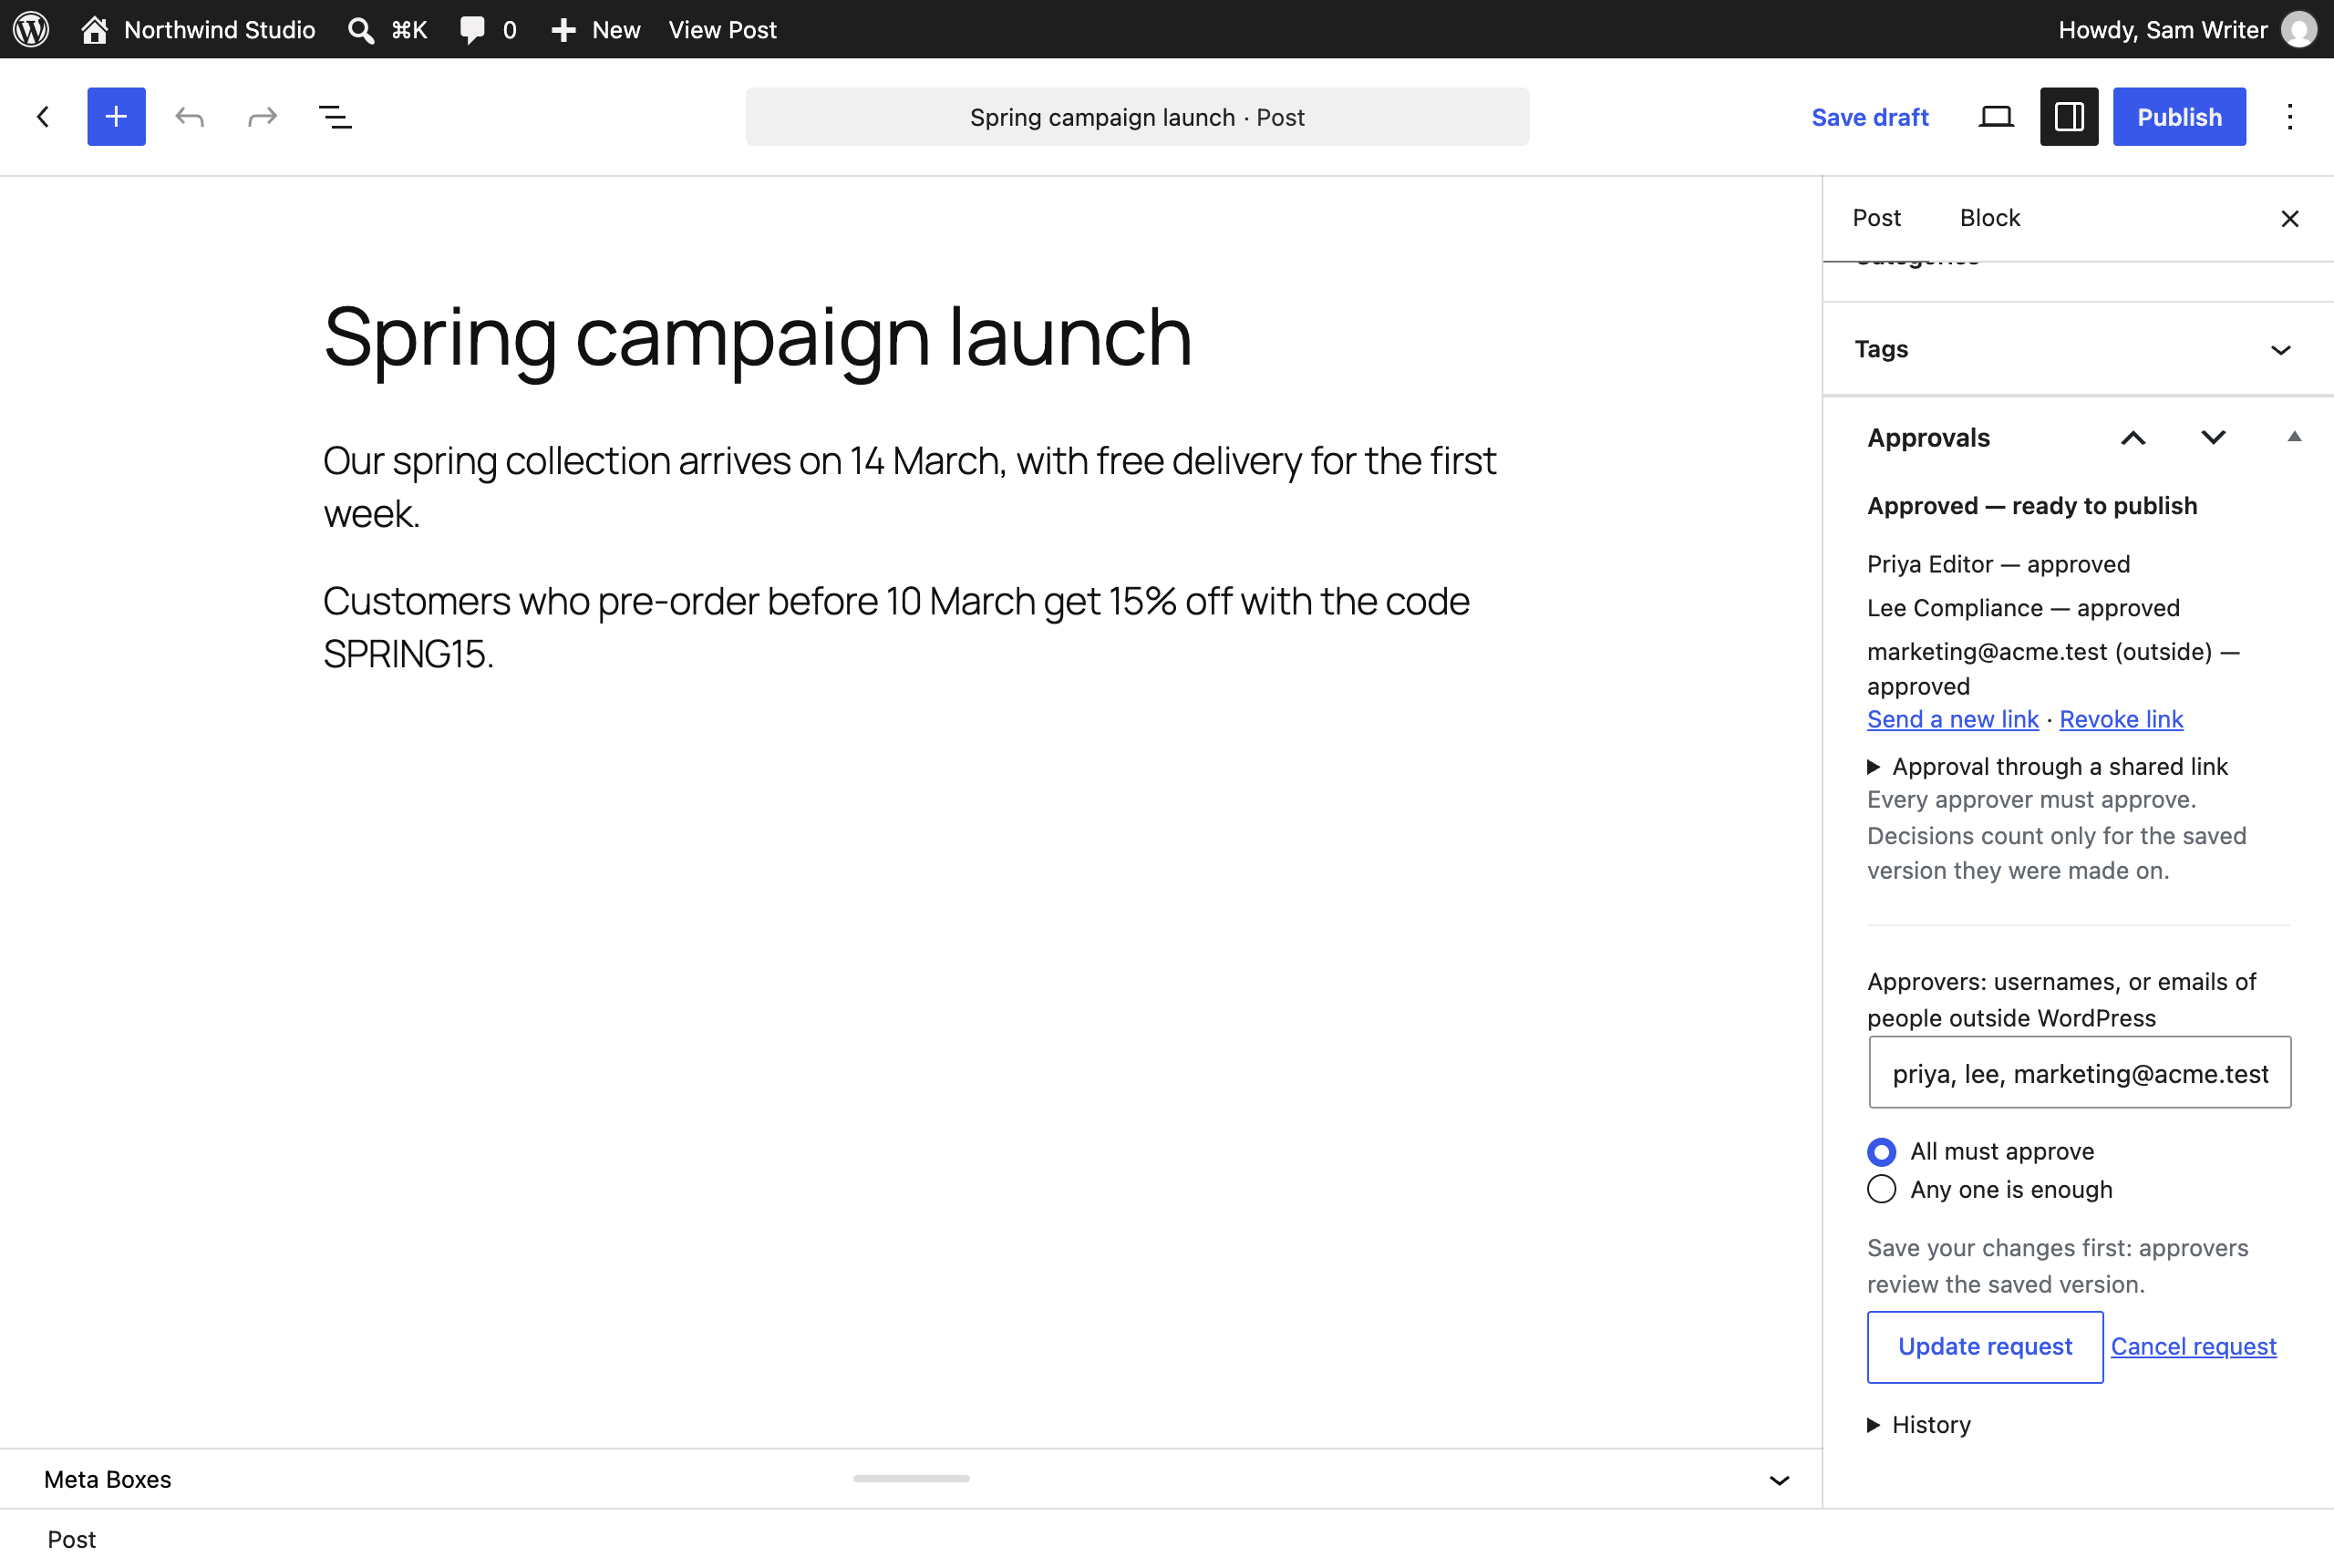Toggle the settings sidebar icon

pyautogui.click(x=2069, y=117)
